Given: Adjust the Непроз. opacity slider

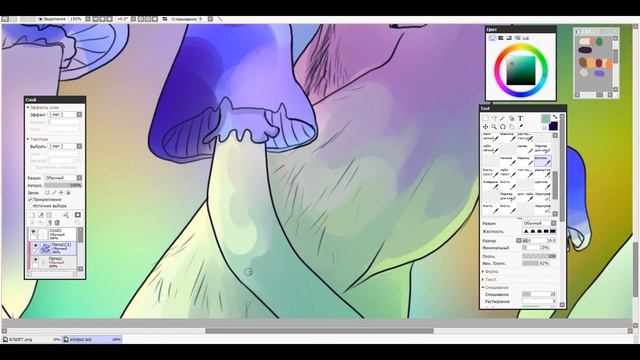Looking at the screenshot, I should pos(63,185).
